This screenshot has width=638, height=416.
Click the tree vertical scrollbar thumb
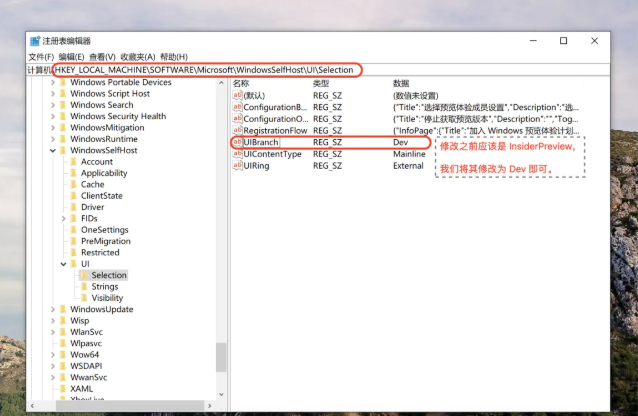[x=221, y=357]
